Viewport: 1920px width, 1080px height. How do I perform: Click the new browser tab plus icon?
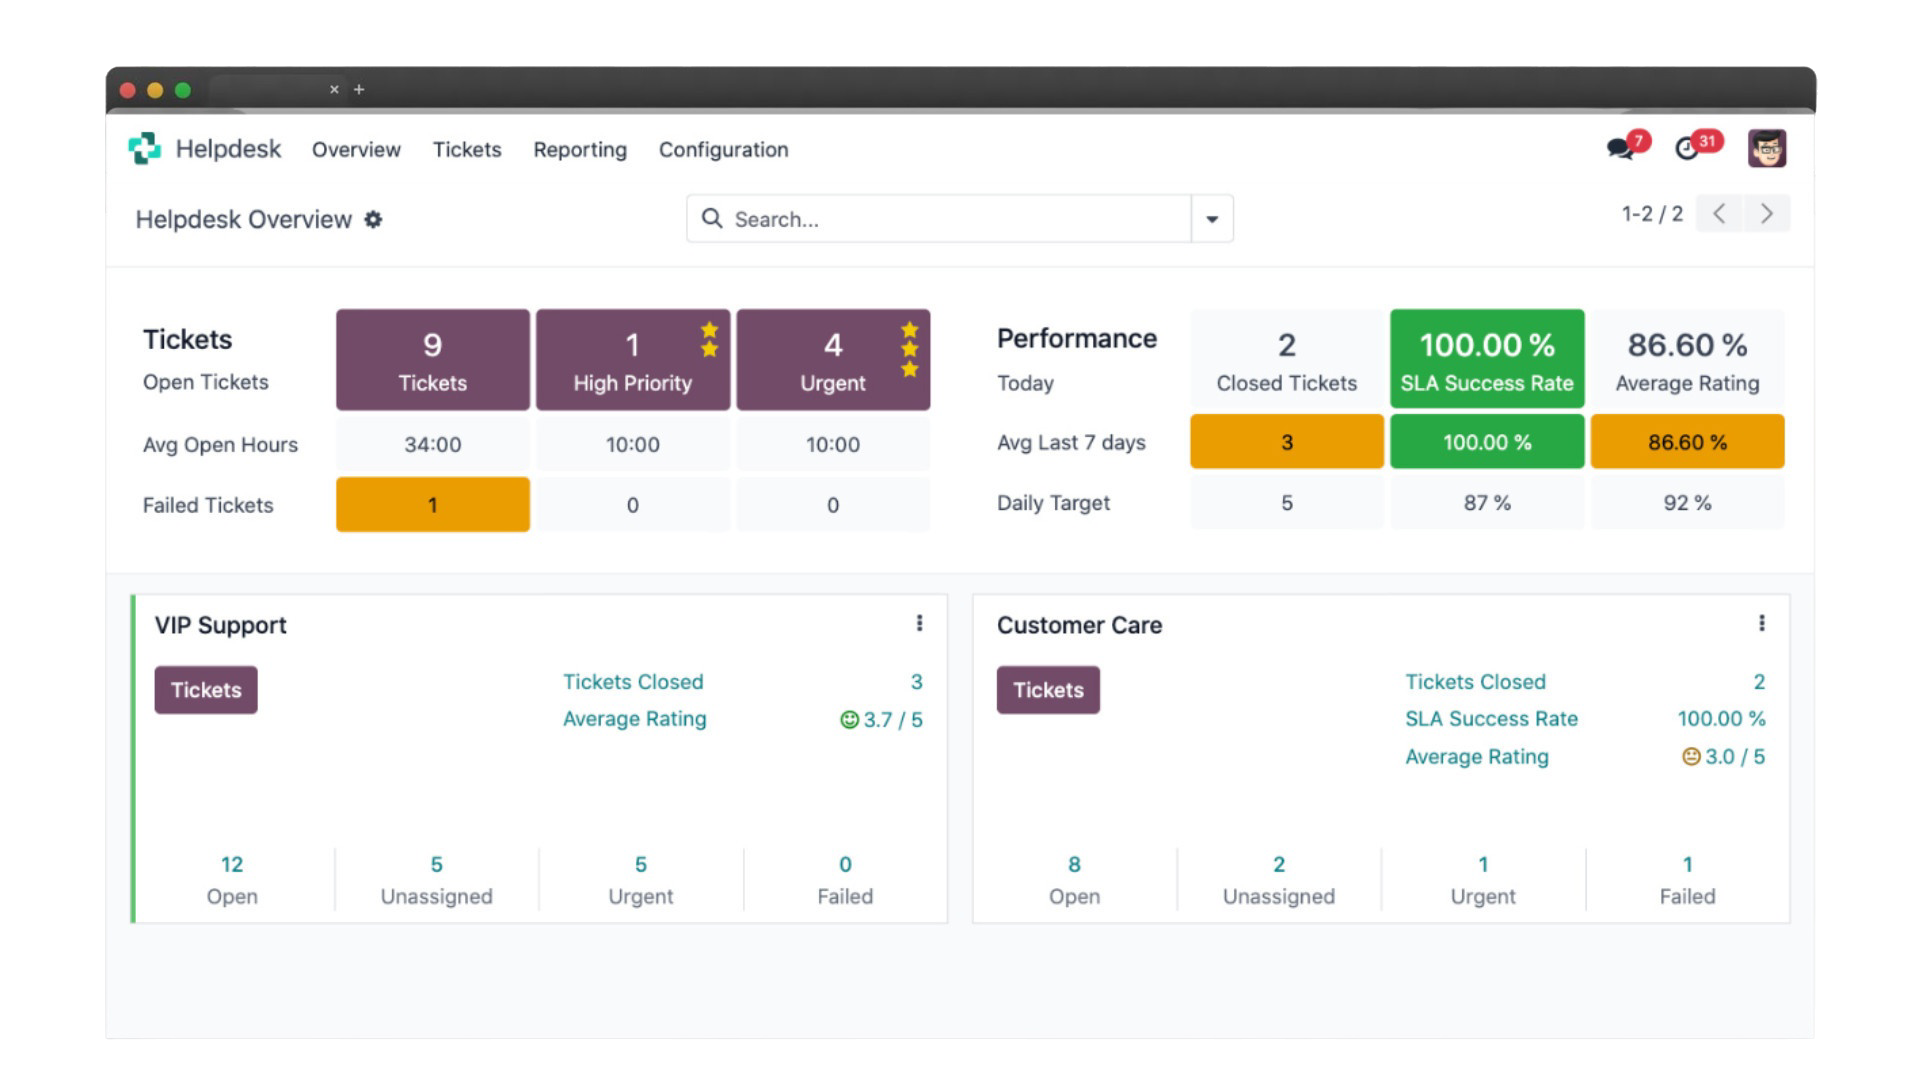click(x=359, y=89)
